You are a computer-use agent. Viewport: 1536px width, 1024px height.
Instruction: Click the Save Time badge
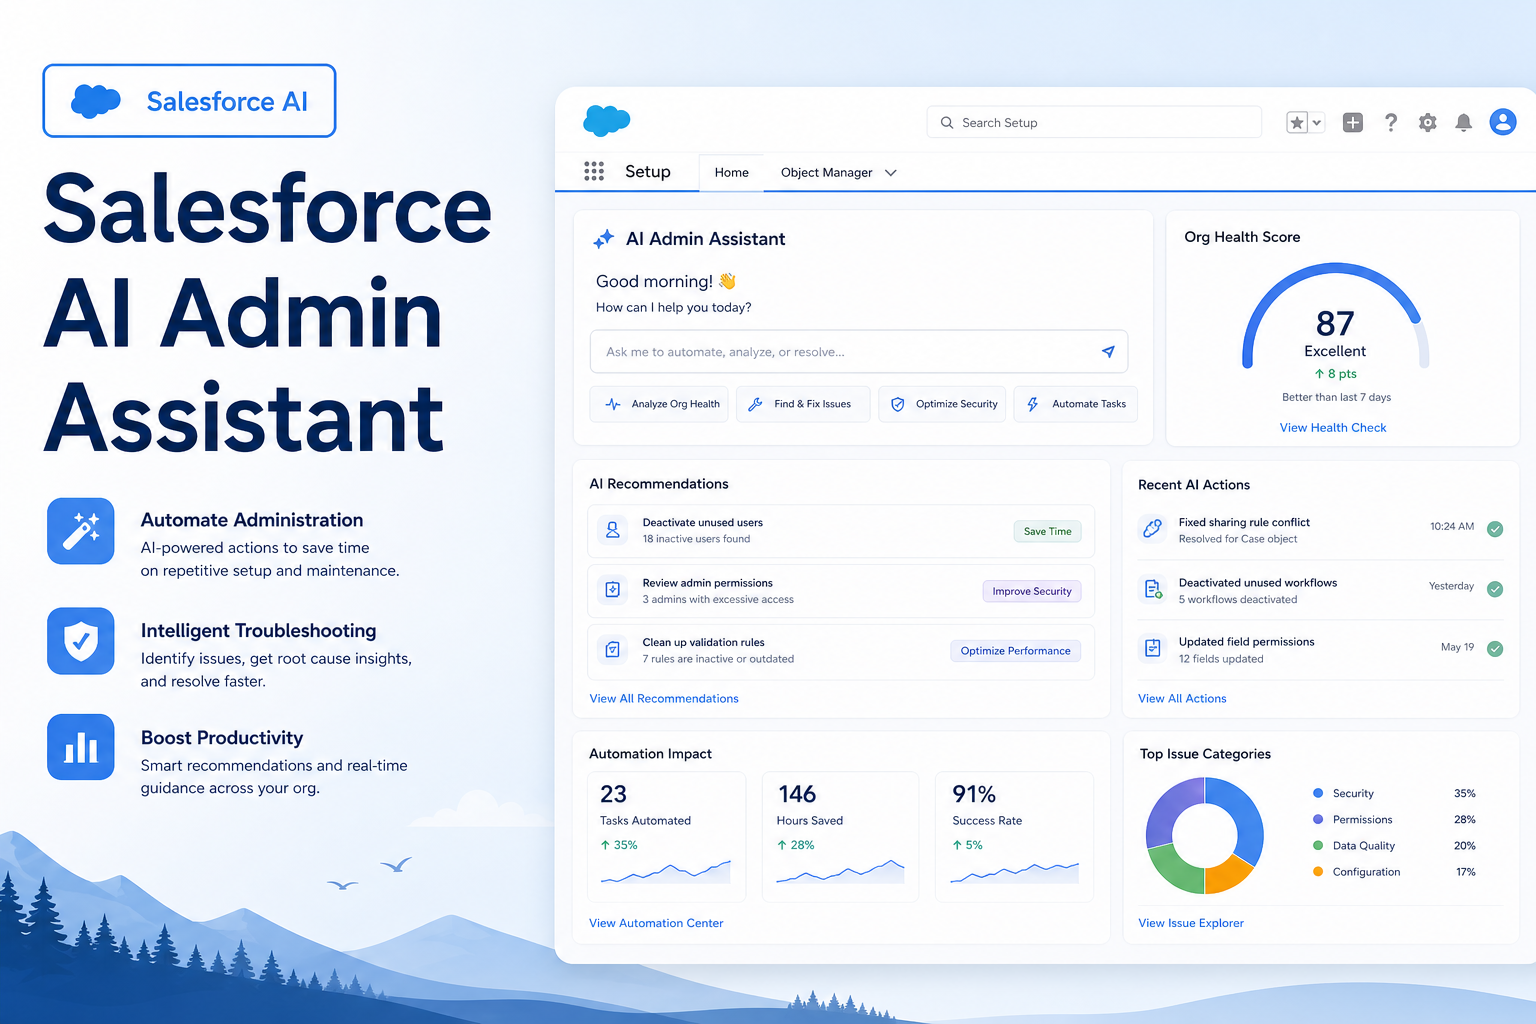[1047, 532]
